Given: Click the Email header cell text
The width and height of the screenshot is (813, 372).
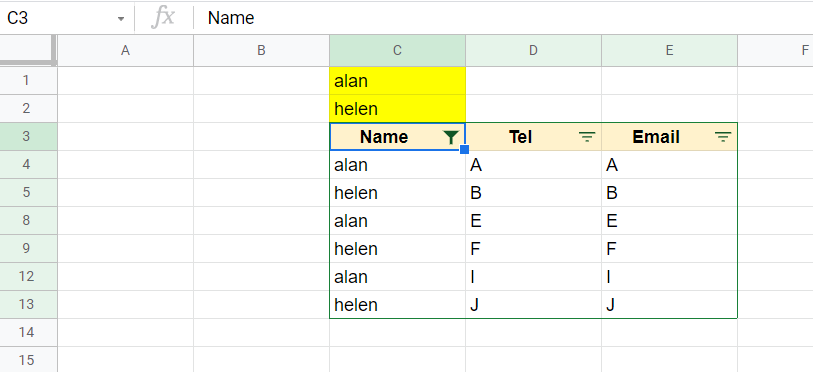Looking at the screenshot, I should (656, 137).
